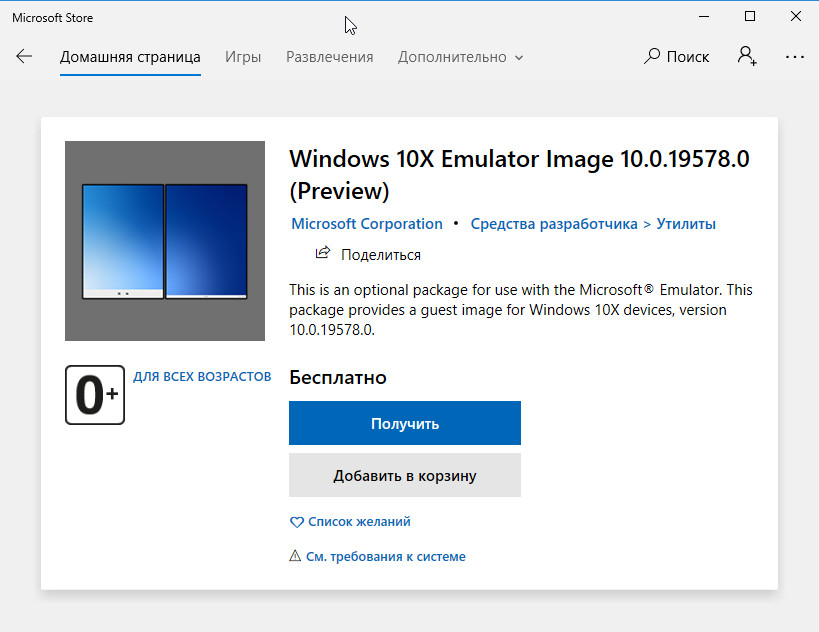The width and height of the screenshot is (819, 632).
Task: Open the Средства разработчика category link
Action: 554,224
